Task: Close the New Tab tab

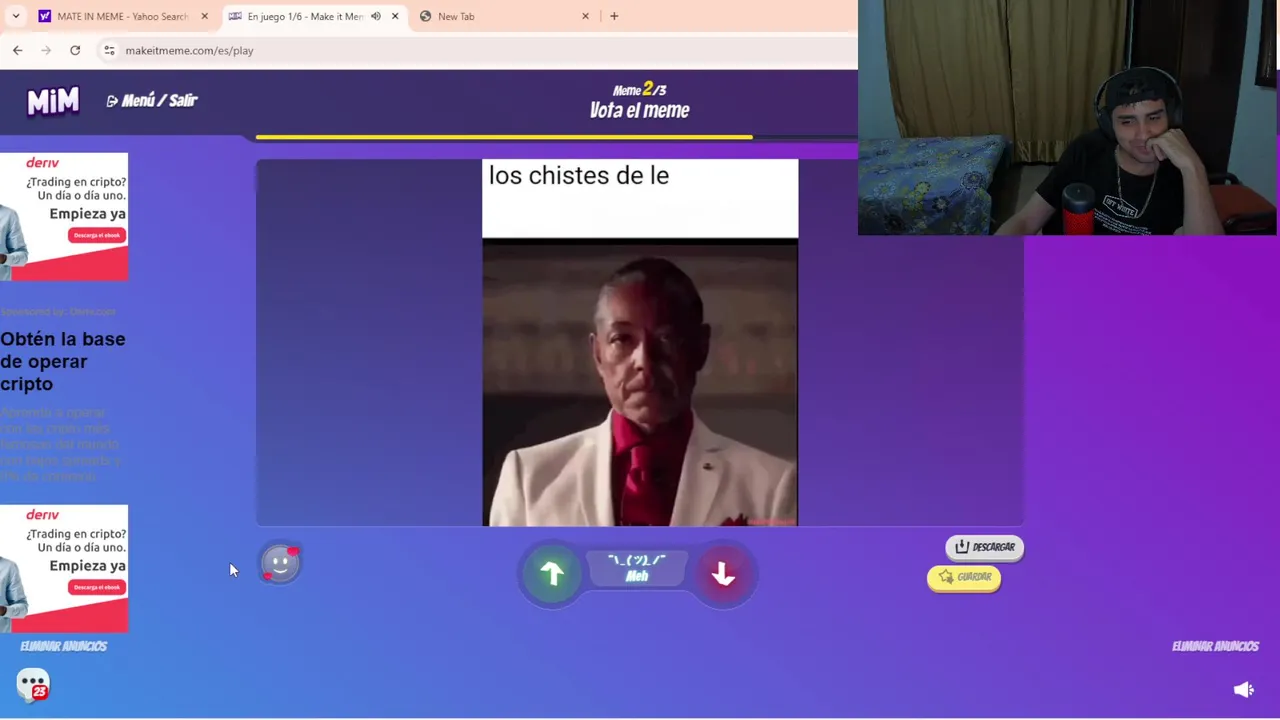Action: pyautogui.click(x=586, y=16)
